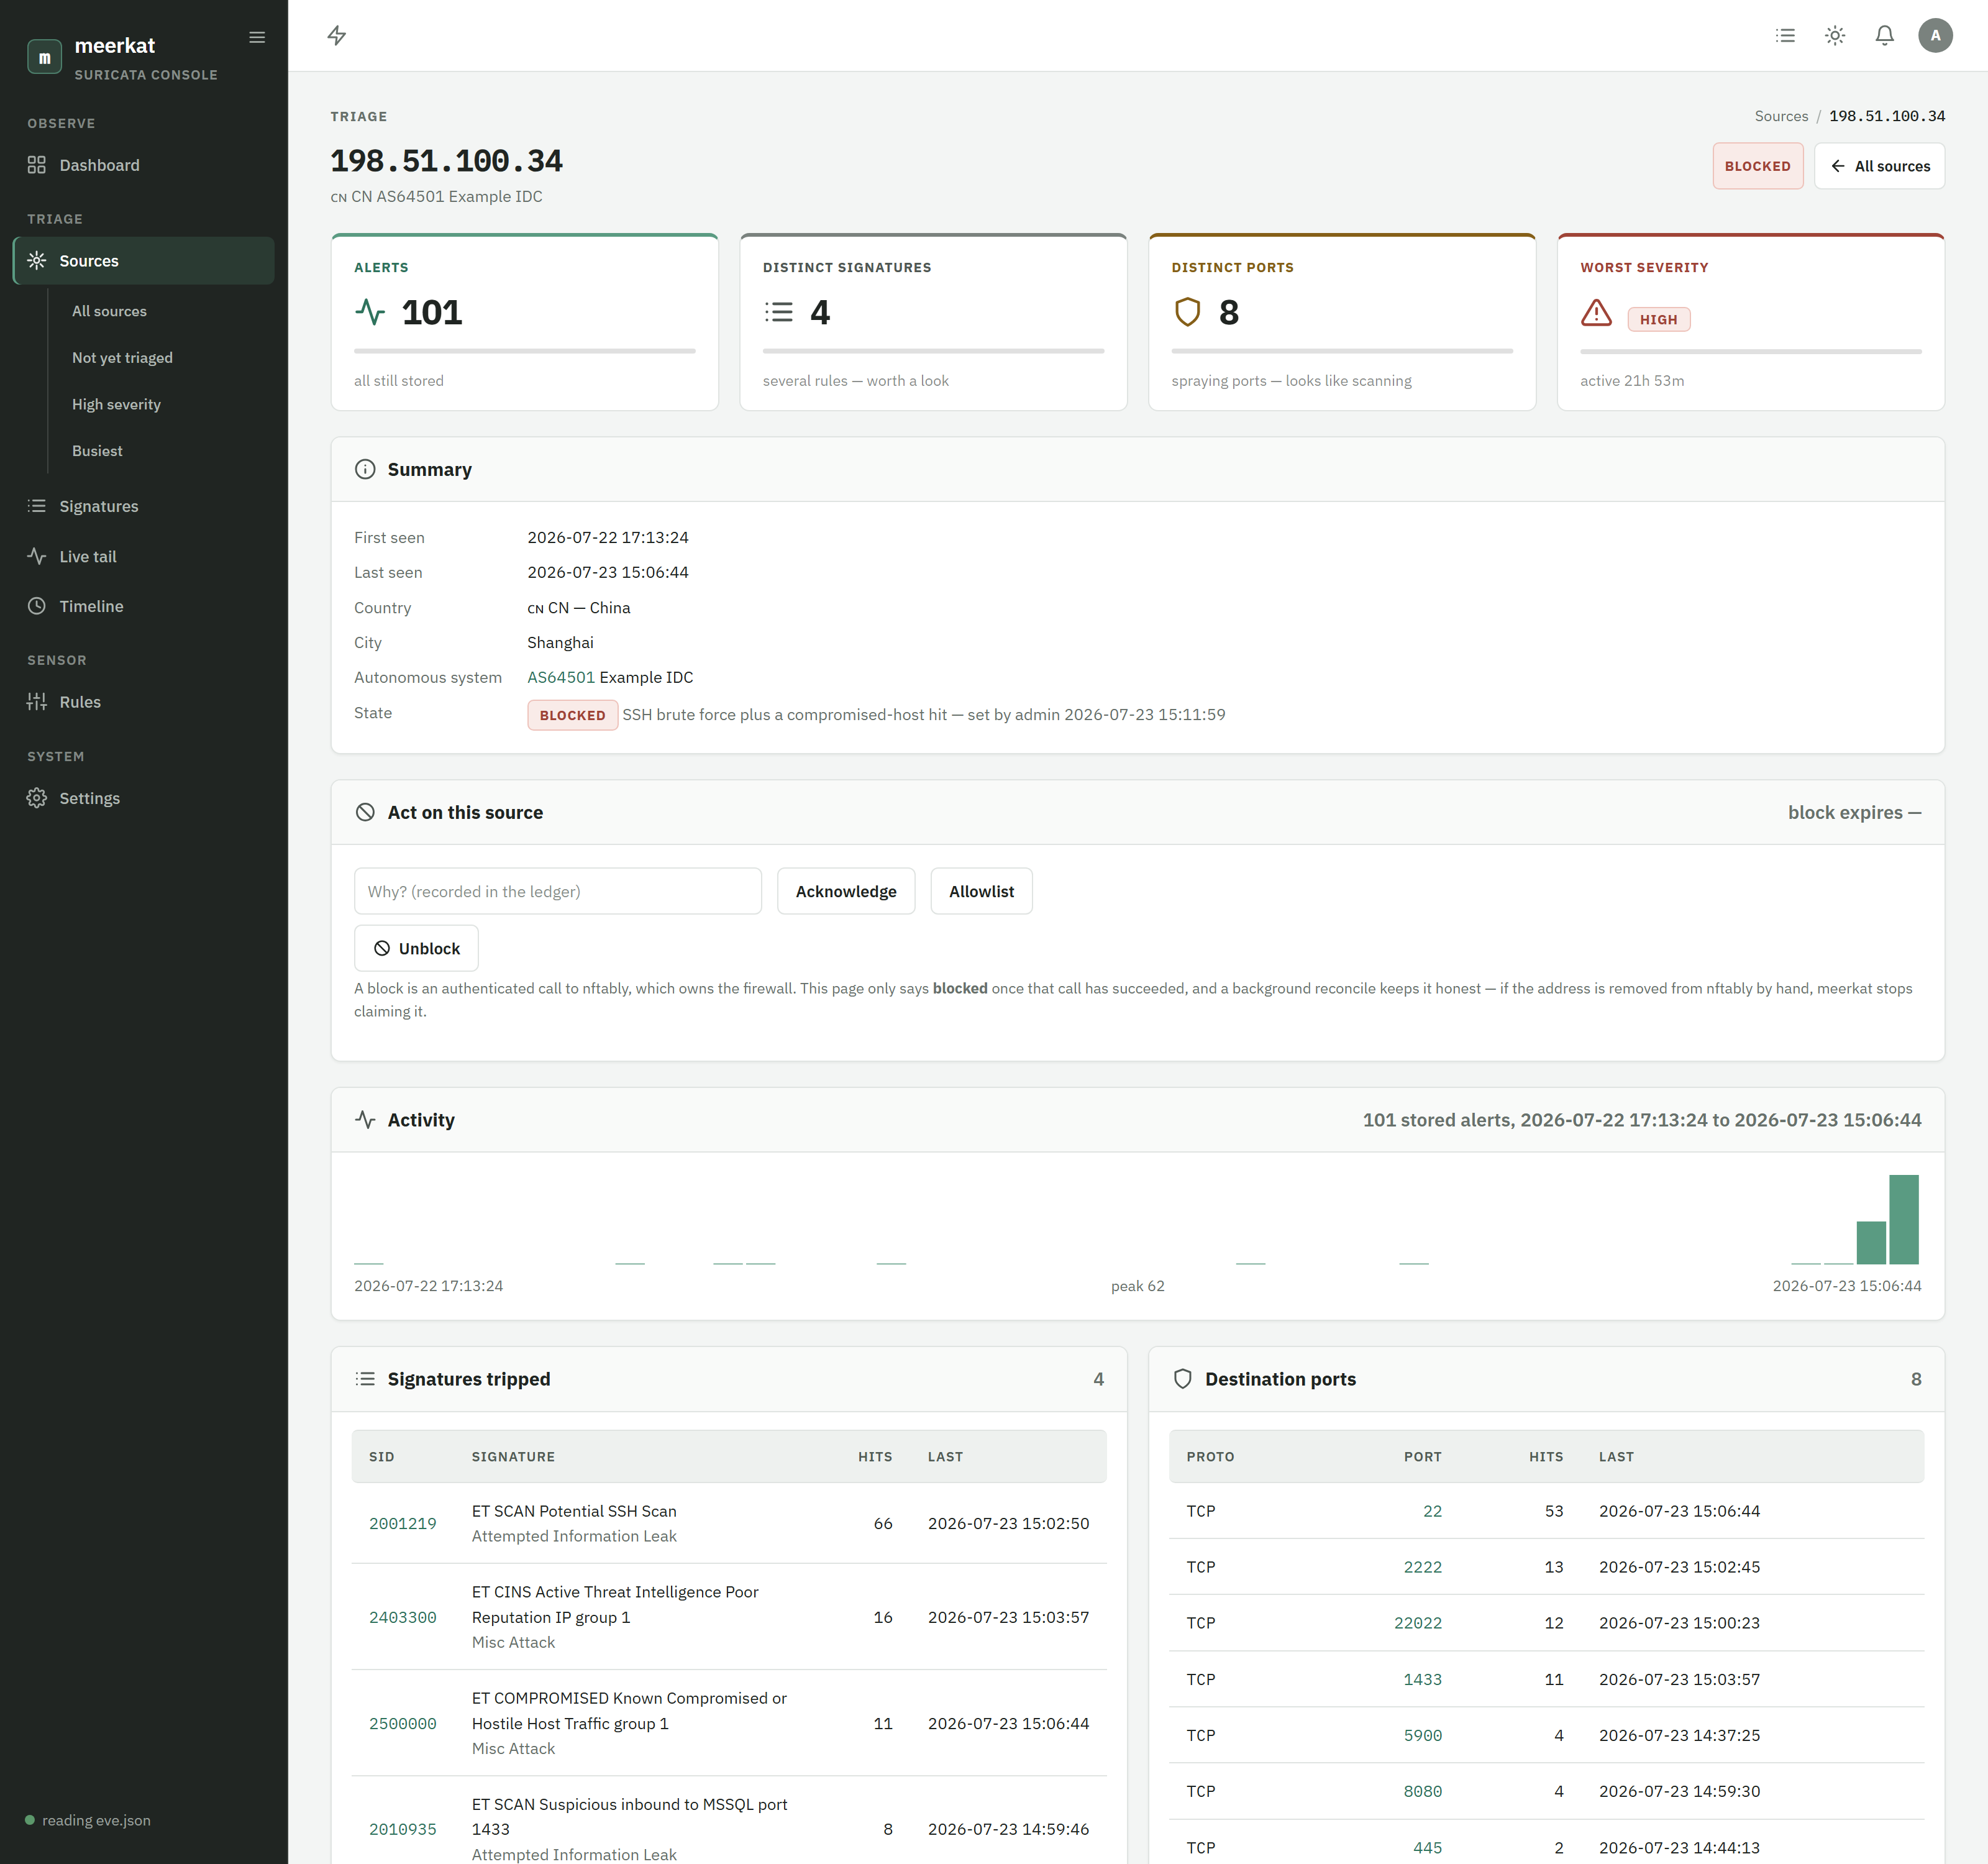Open the user avatar menu
This screenshot has width=1988, height=1864.
tap(1935, 36)
